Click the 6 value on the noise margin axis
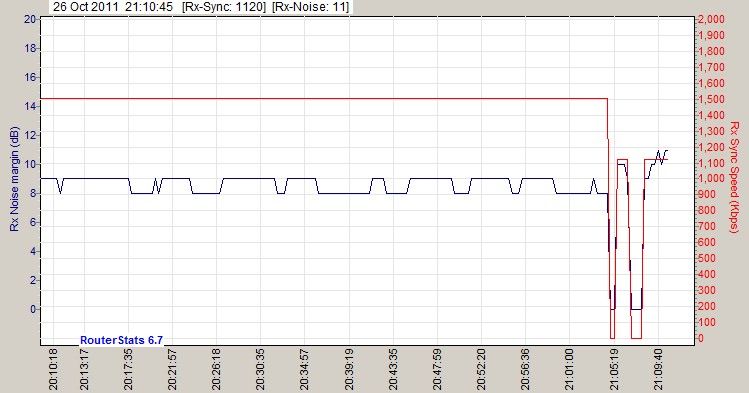 point(32,223)
